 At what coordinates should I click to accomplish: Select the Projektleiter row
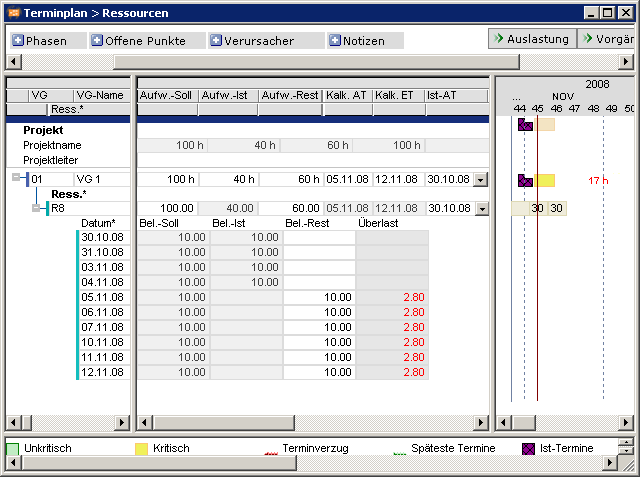coord(50,160)
